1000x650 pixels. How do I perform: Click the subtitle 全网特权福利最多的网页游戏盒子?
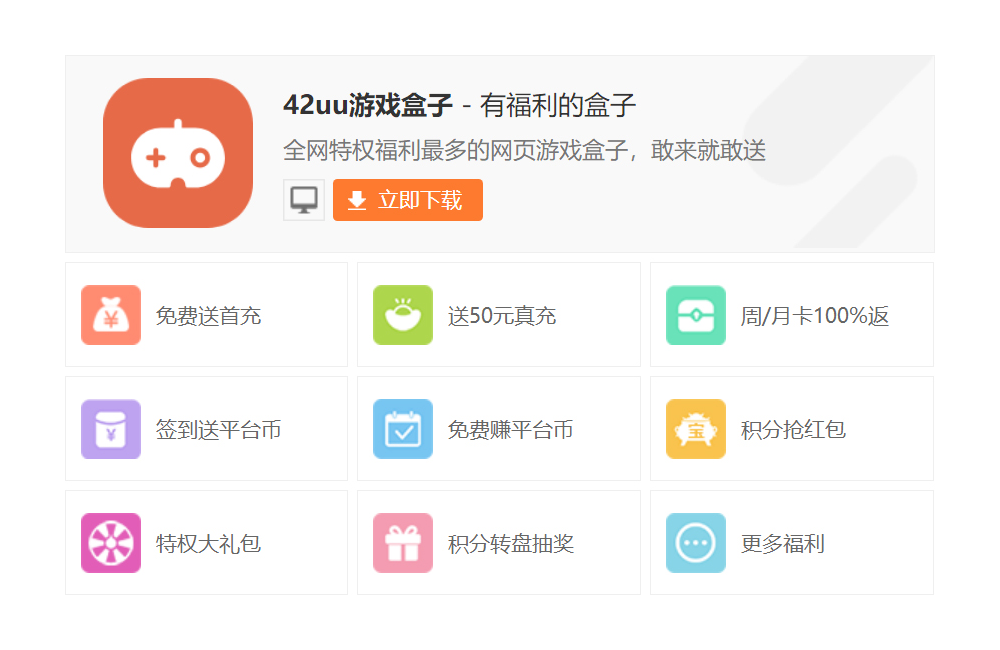[455, 151]
